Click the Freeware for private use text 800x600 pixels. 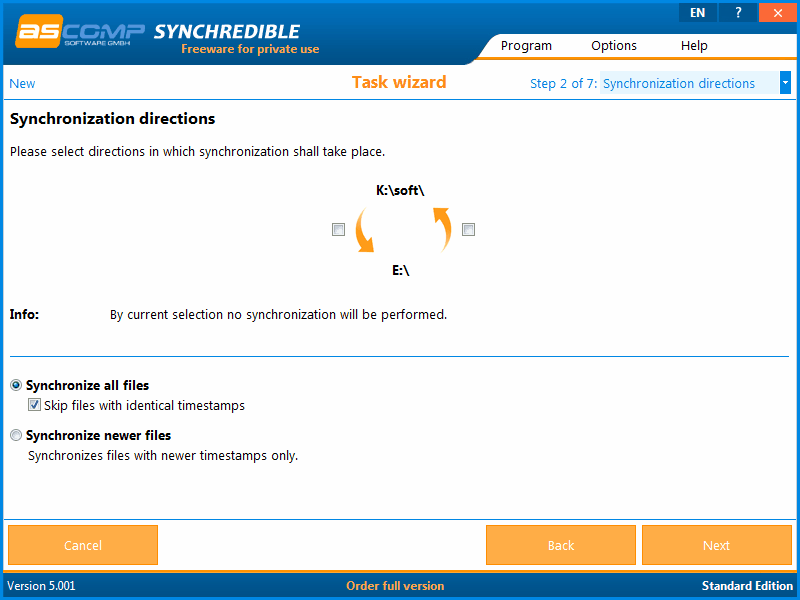tap(250, 49)
